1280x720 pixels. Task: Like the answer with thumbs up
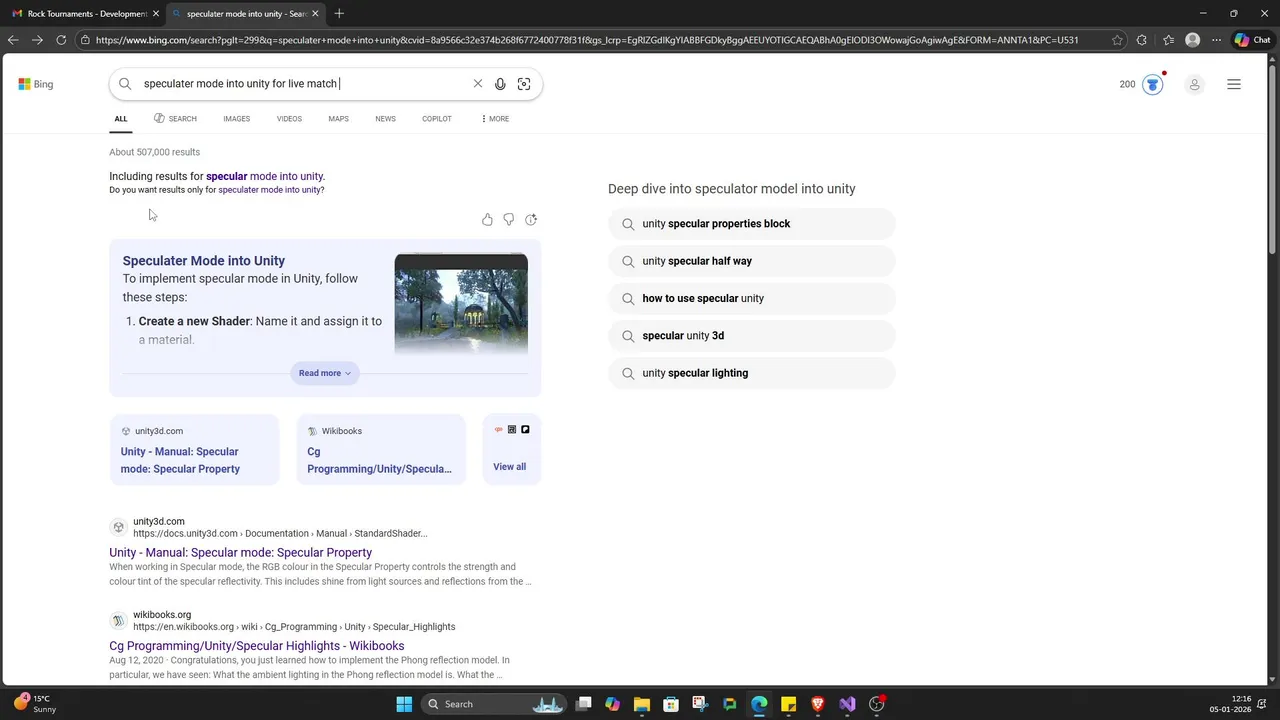487,219
